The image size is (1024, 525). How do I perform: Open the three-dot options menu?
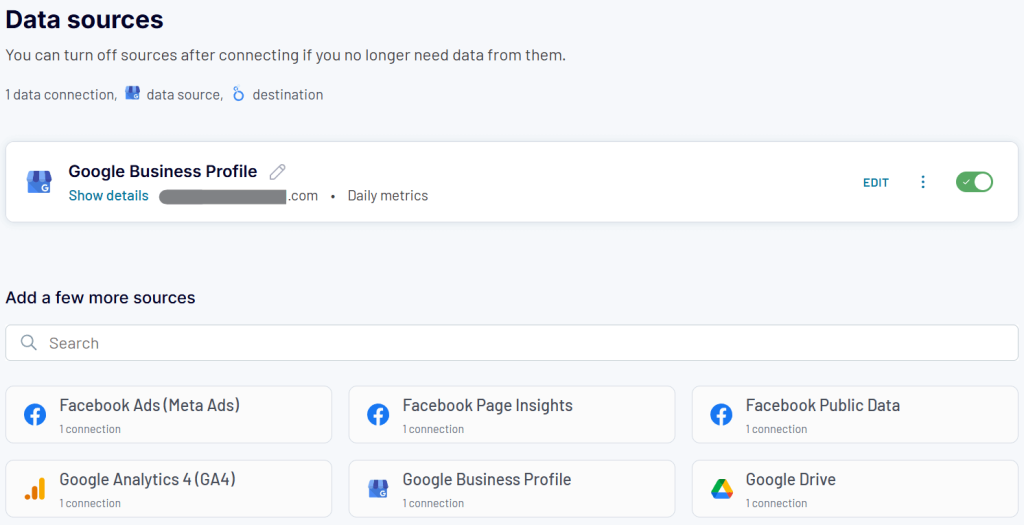(x=923, y=182)
